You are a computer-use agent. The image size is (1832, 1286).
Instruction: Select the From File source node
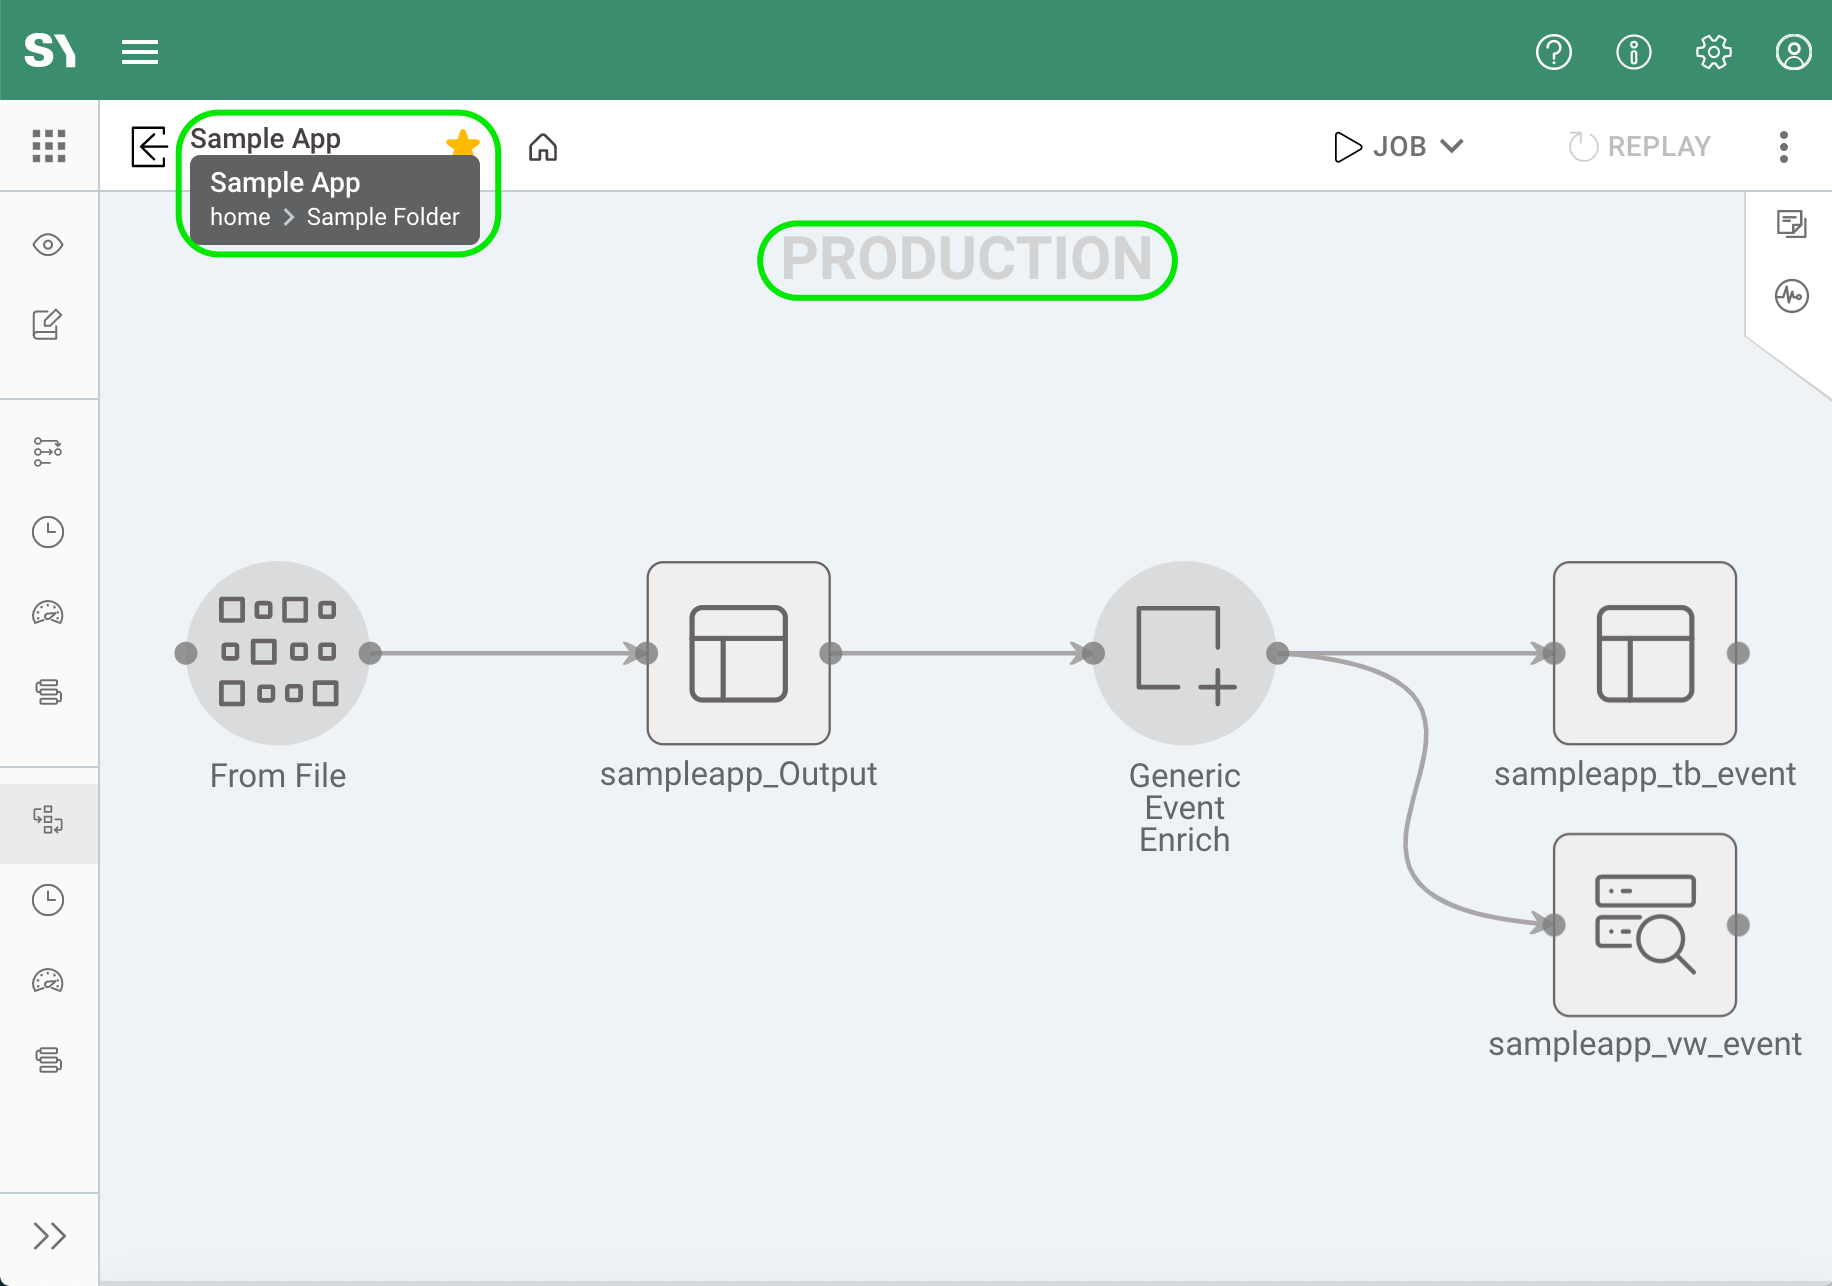278,653
